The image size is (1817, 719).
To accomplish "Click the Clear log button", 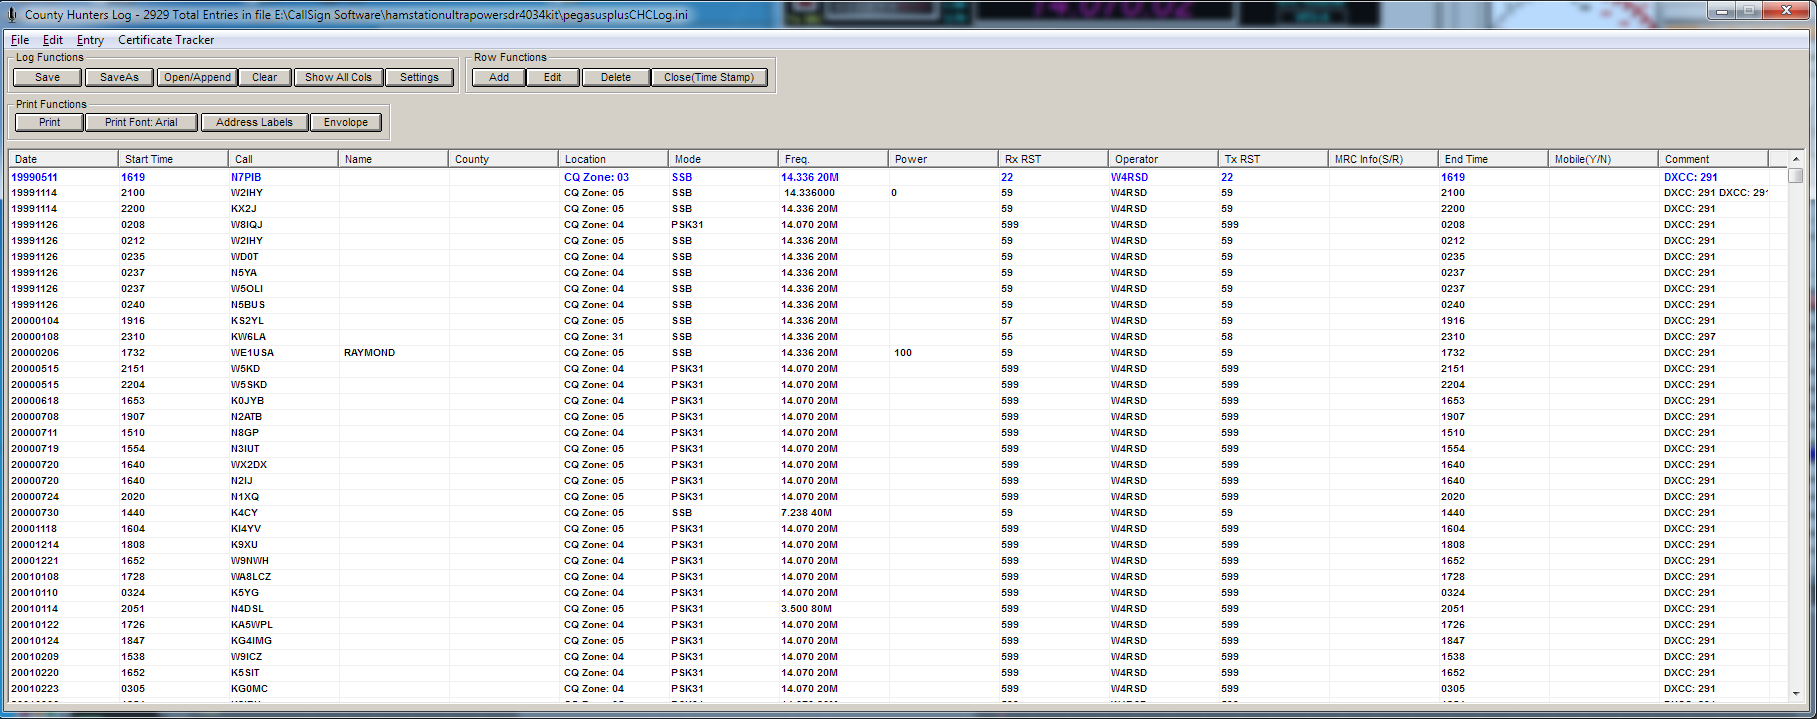I will point(265,77).
